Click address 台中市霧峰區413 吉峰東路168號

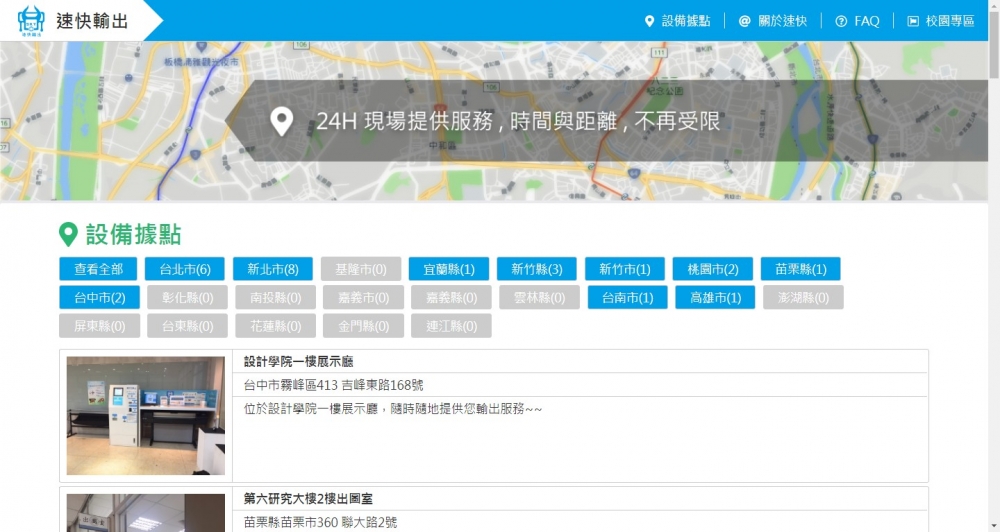(x=334, y=385)
